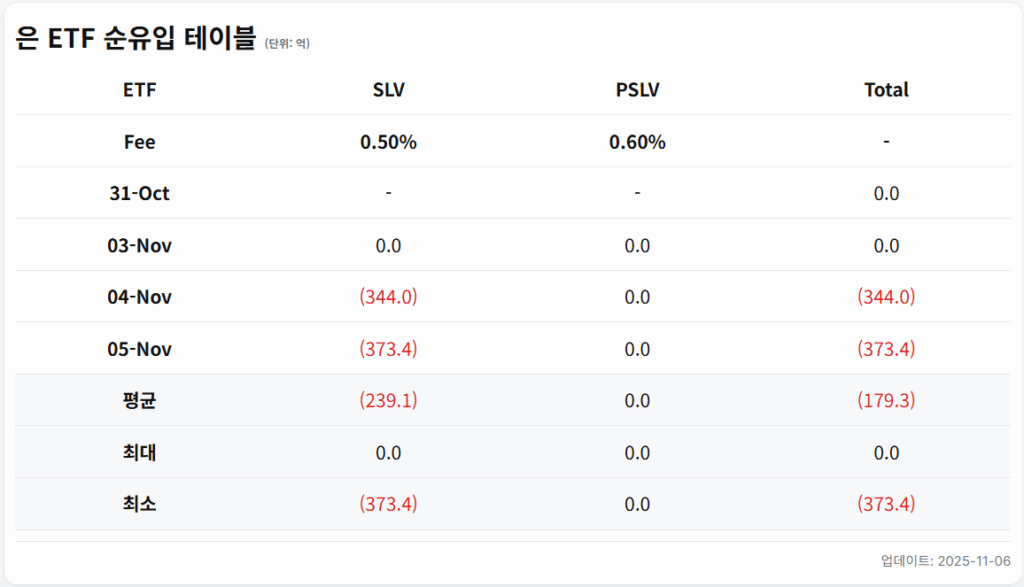Click the table title 은 ETF 순유입 테이블
Image resolution: width=1024 pixels, height=587 pixels.
[136, 38]
